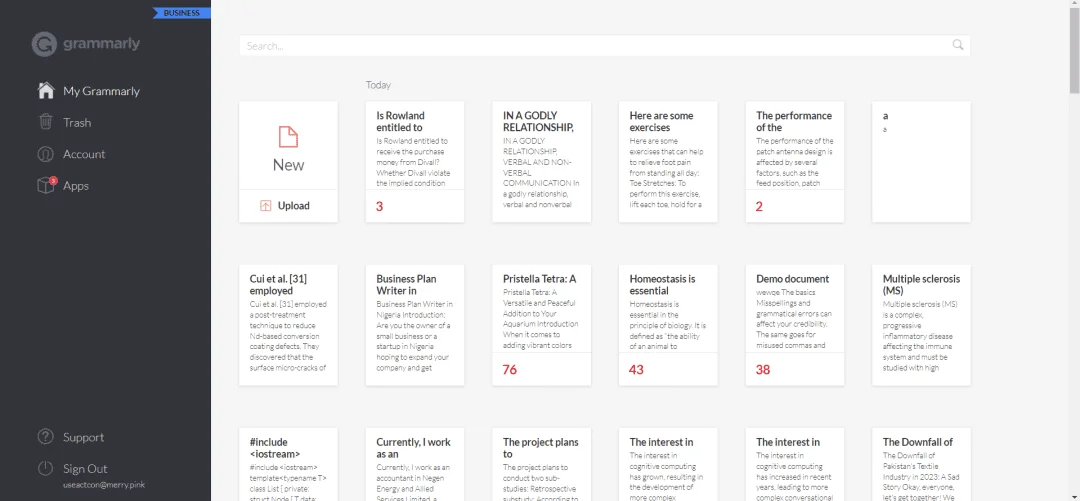Open "The project plans to" document
The height and width of the screenshot is (501, 1080).
pyautogui.click(x=541, y=464)
